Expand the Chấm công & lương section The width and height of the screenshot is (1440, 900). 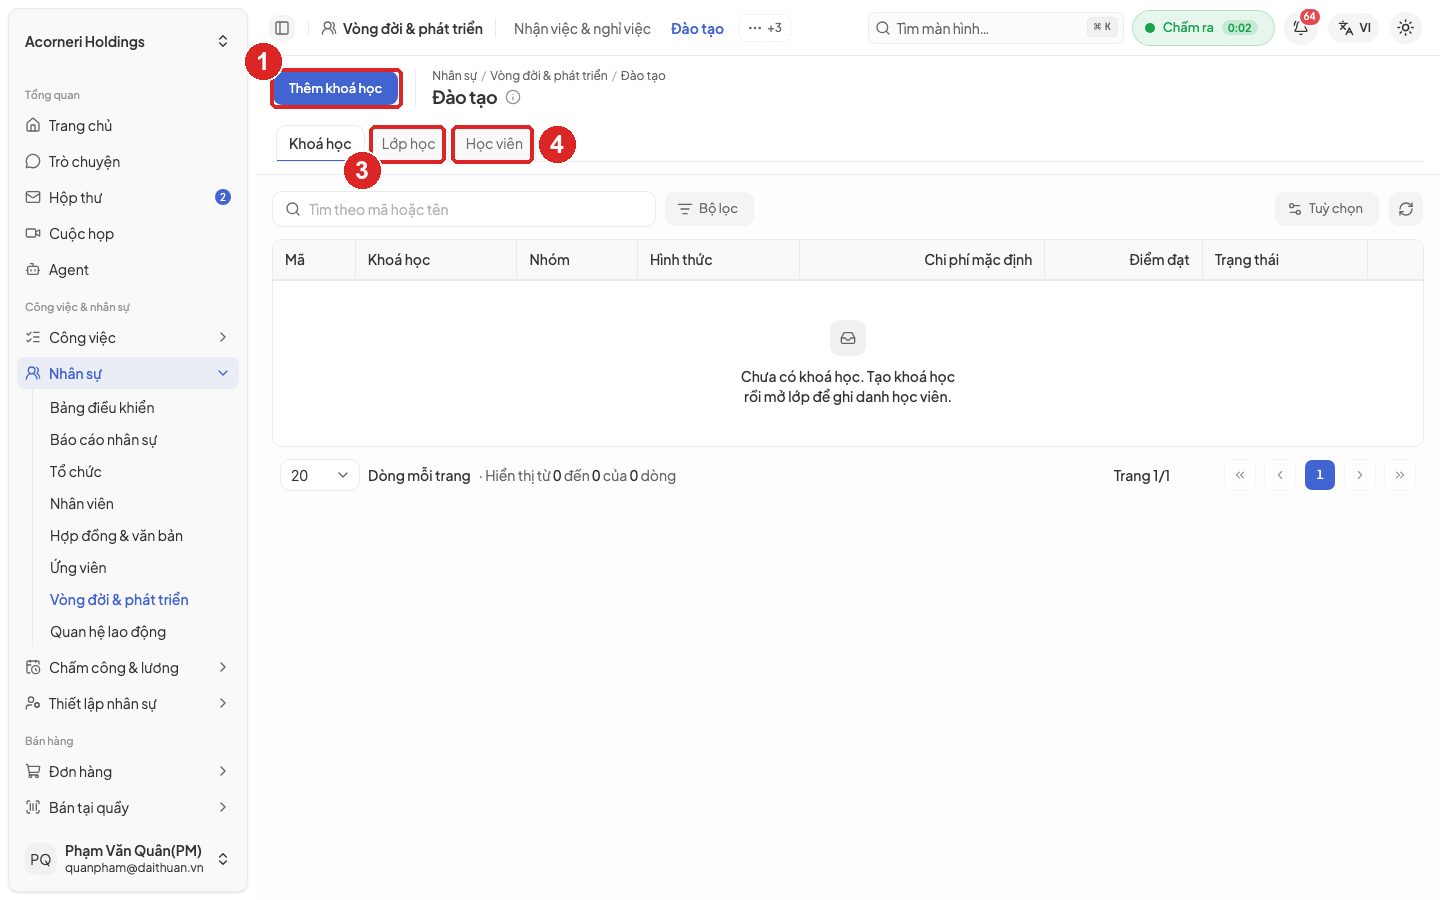128,668
